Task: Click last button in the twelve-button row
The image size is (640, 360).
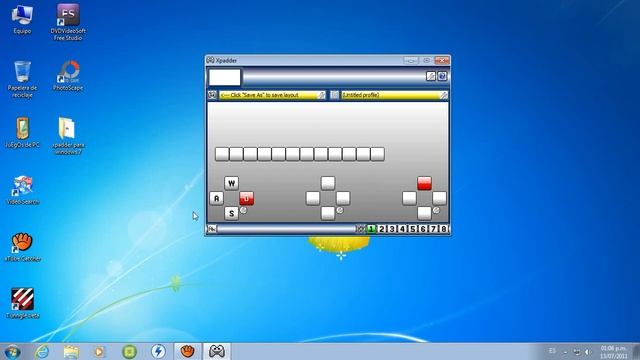Action: coord(378,154)
